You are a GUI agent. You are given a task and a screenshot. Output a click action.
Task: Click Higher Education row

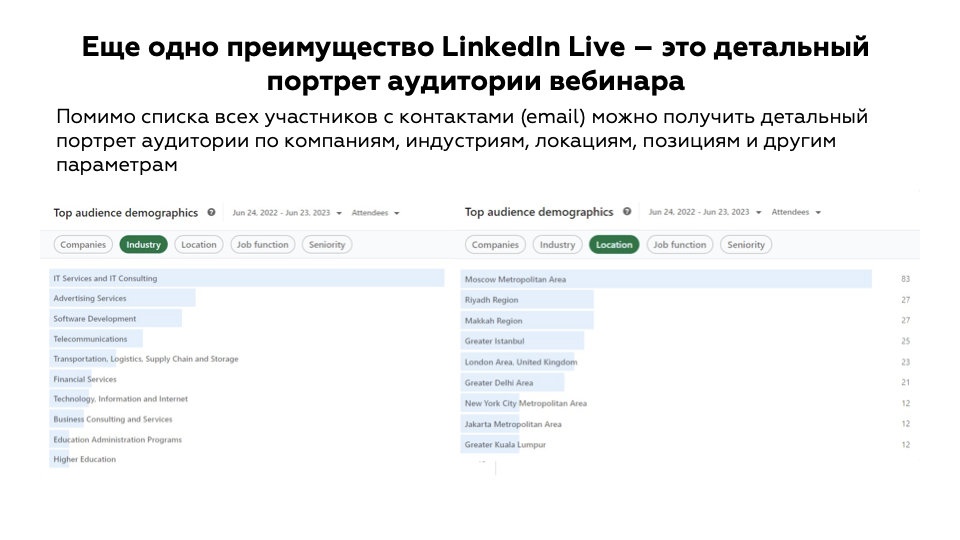pos(84,459)
